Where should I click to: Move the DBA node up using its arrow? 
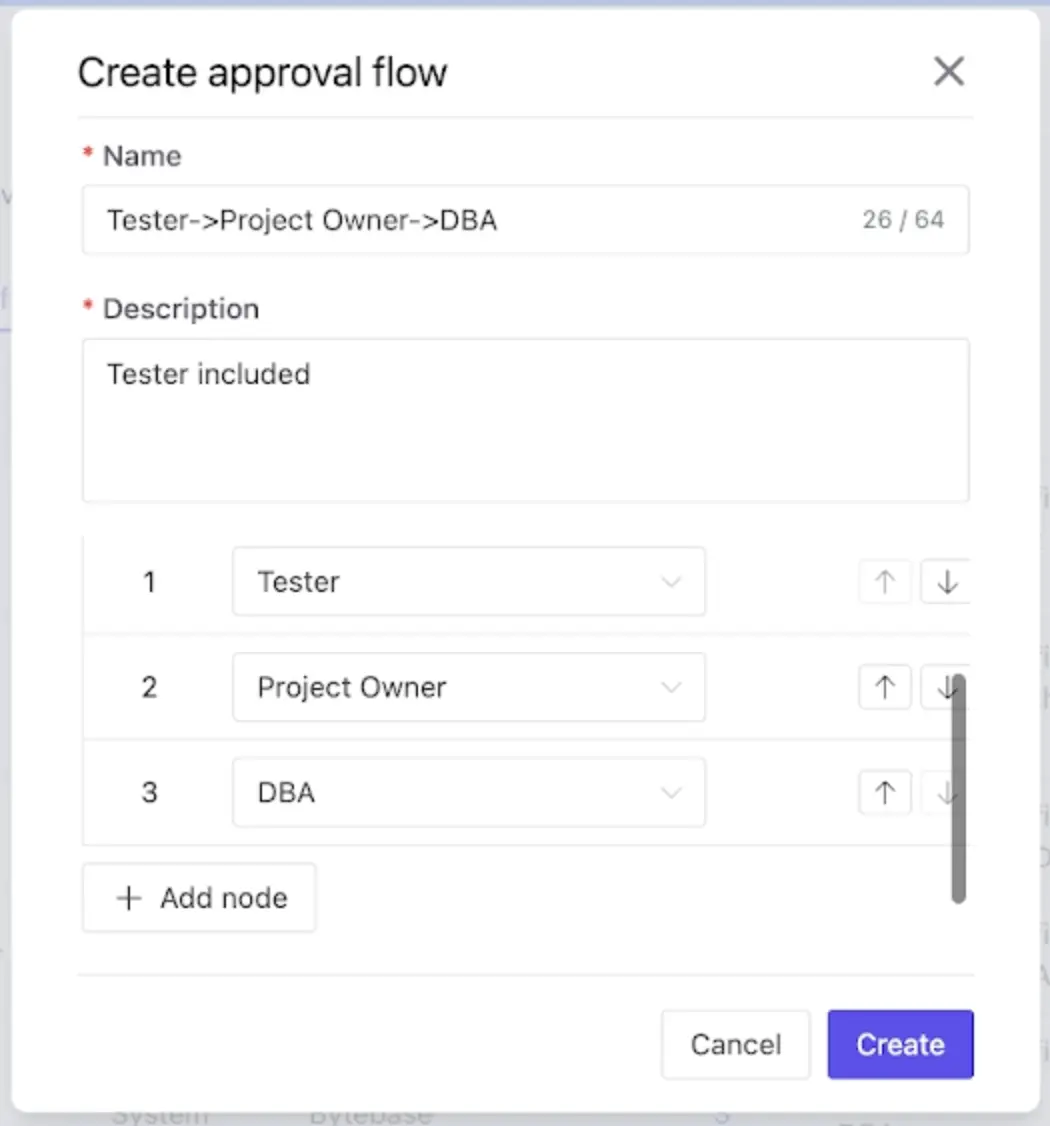(x=884, y=792)
